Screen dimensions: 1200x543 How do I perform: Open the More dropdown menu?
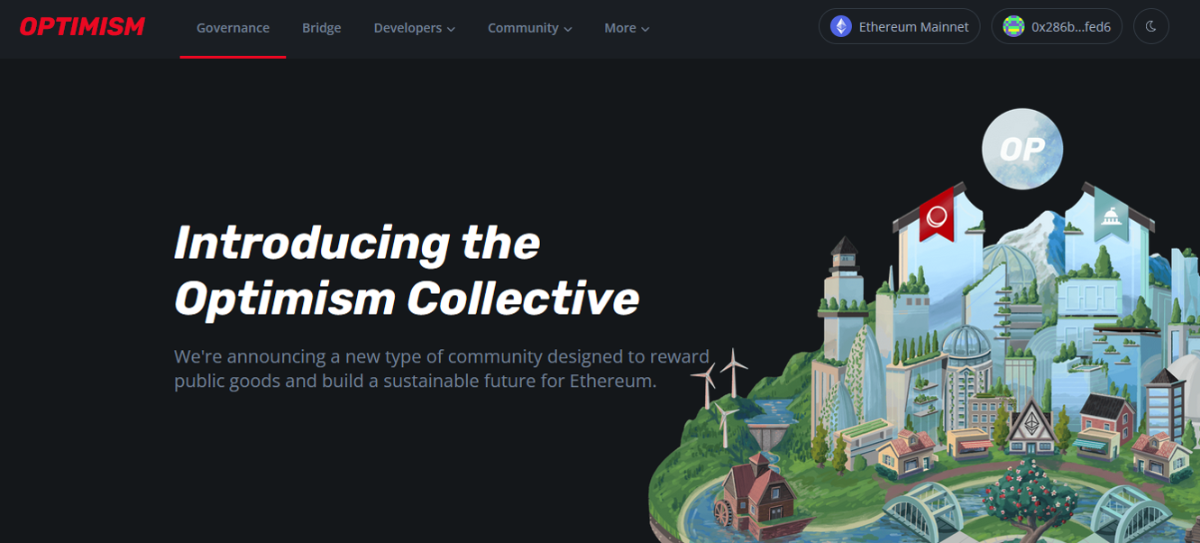pos(627,28)
